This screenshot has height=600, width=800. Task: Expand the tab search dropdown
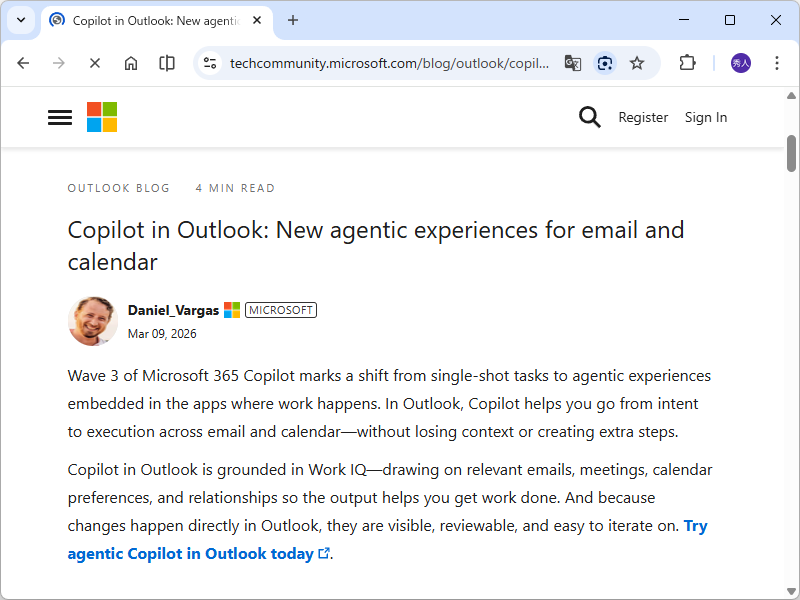point(21,20)
